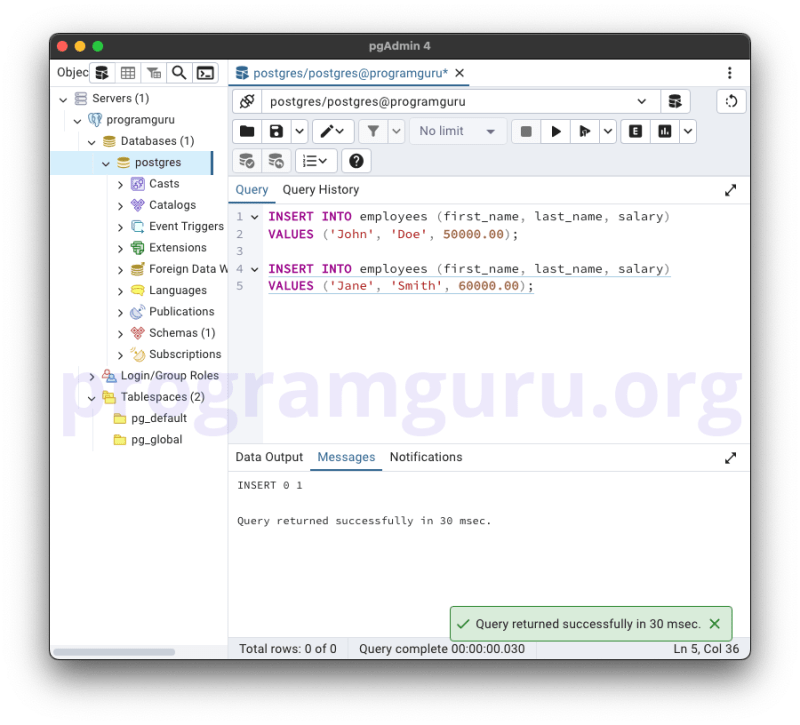Select the Extensions tree item
Image resolution: width=800 pixels, height=725 pixels.
pos(178,248)
